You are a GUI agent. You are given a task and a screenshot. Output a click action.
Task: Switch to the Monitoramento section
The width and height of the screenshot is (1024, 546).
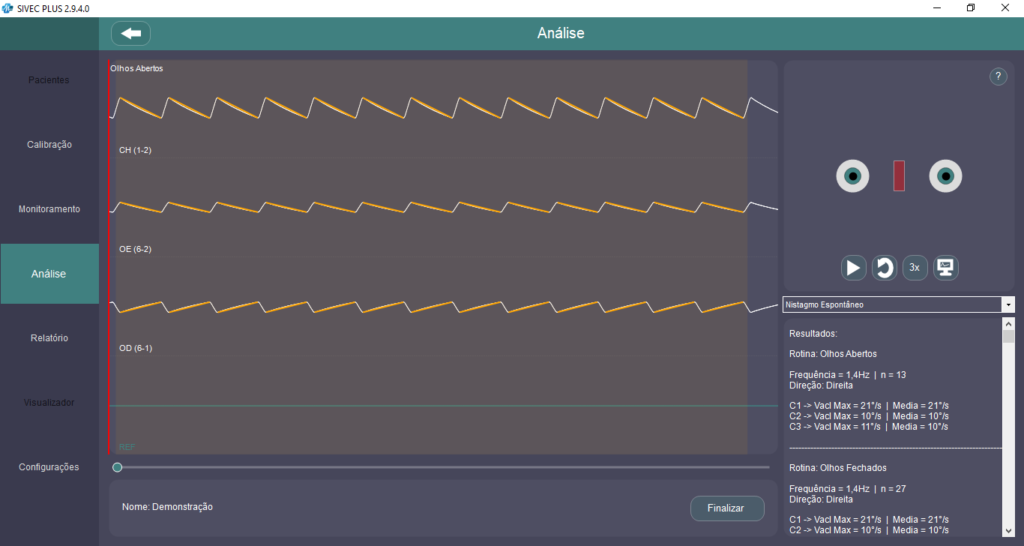pos(49,209)
